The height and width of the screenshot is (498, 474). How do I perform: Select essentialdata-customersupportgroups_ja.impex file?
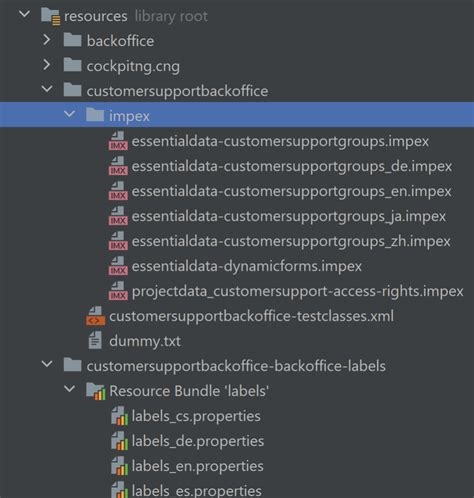click(x=289, y=216)
